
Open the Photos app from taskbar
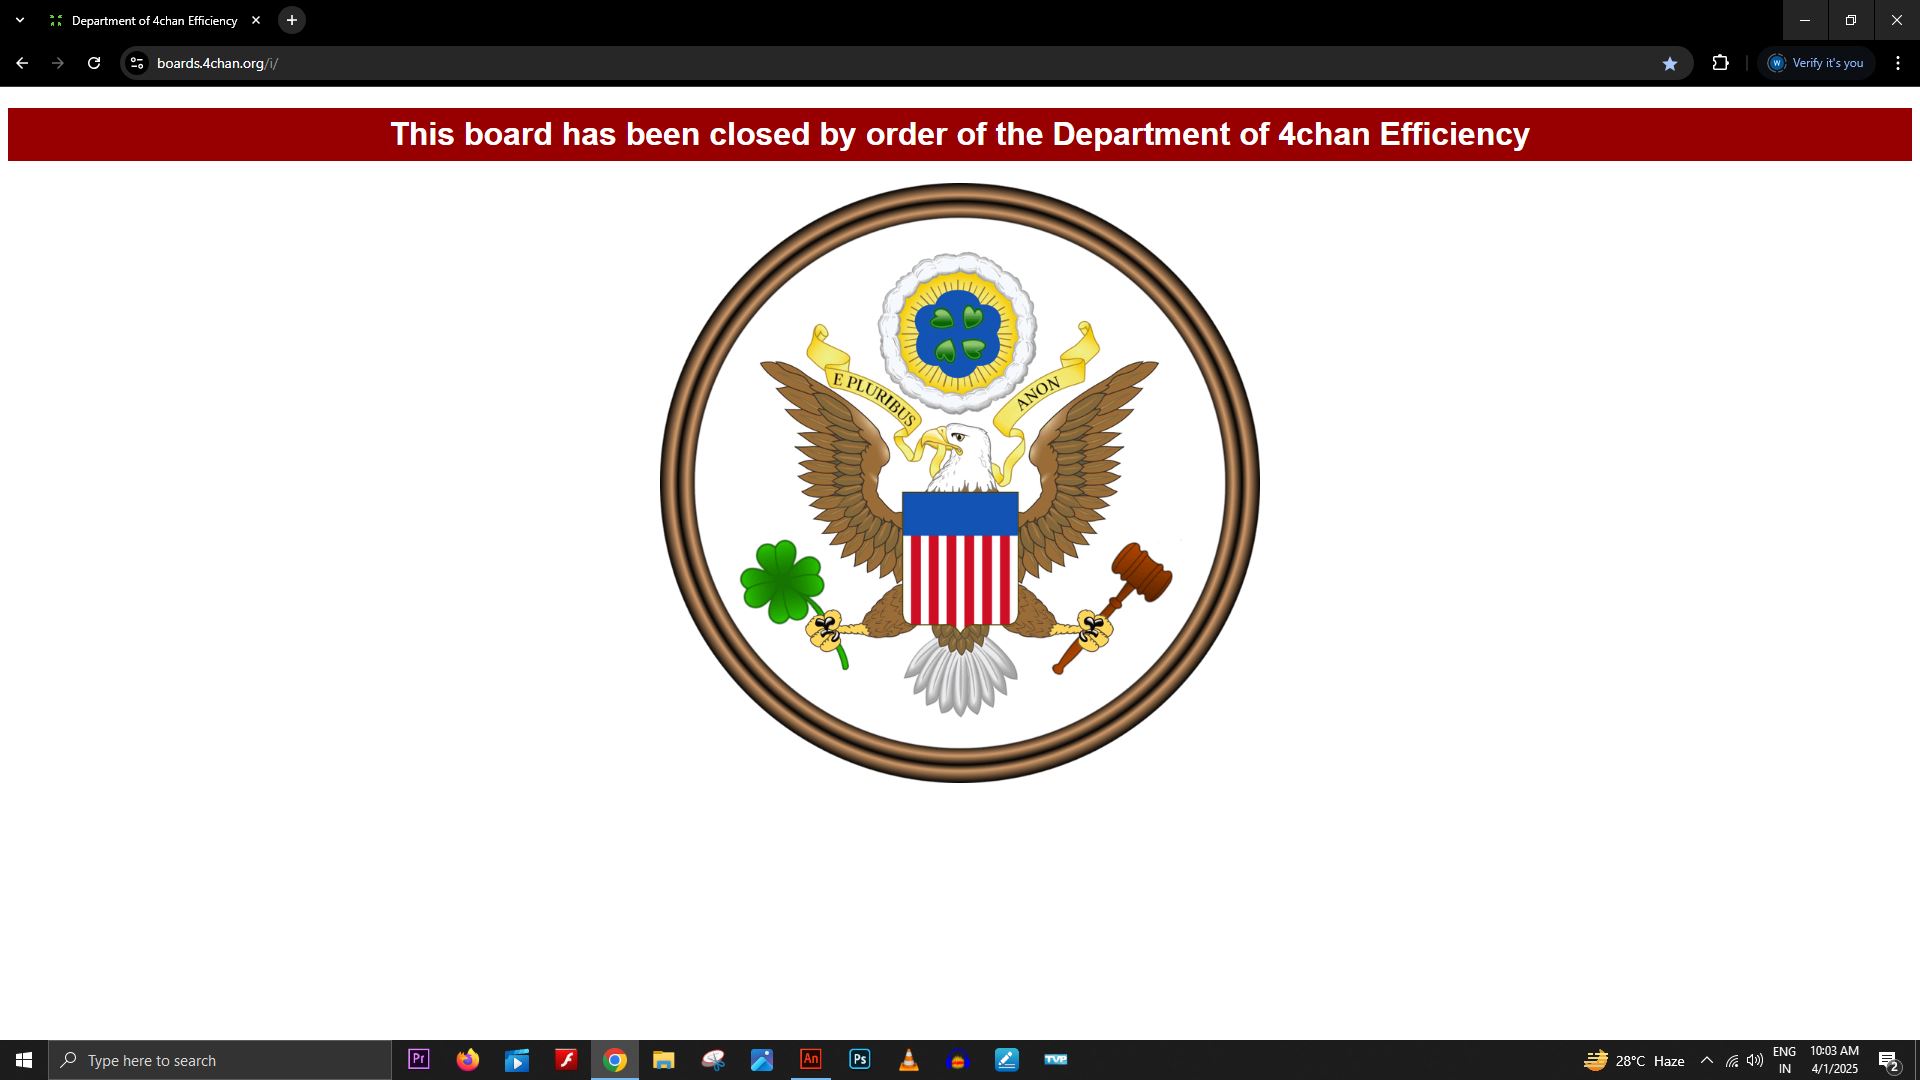pyautogui.click(x=762, y=1059)
